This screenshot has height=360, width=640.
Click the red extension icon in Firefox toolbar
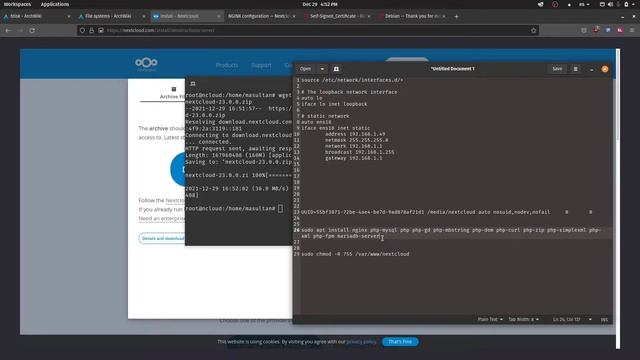pyautogui.click(x=596, y=30)
